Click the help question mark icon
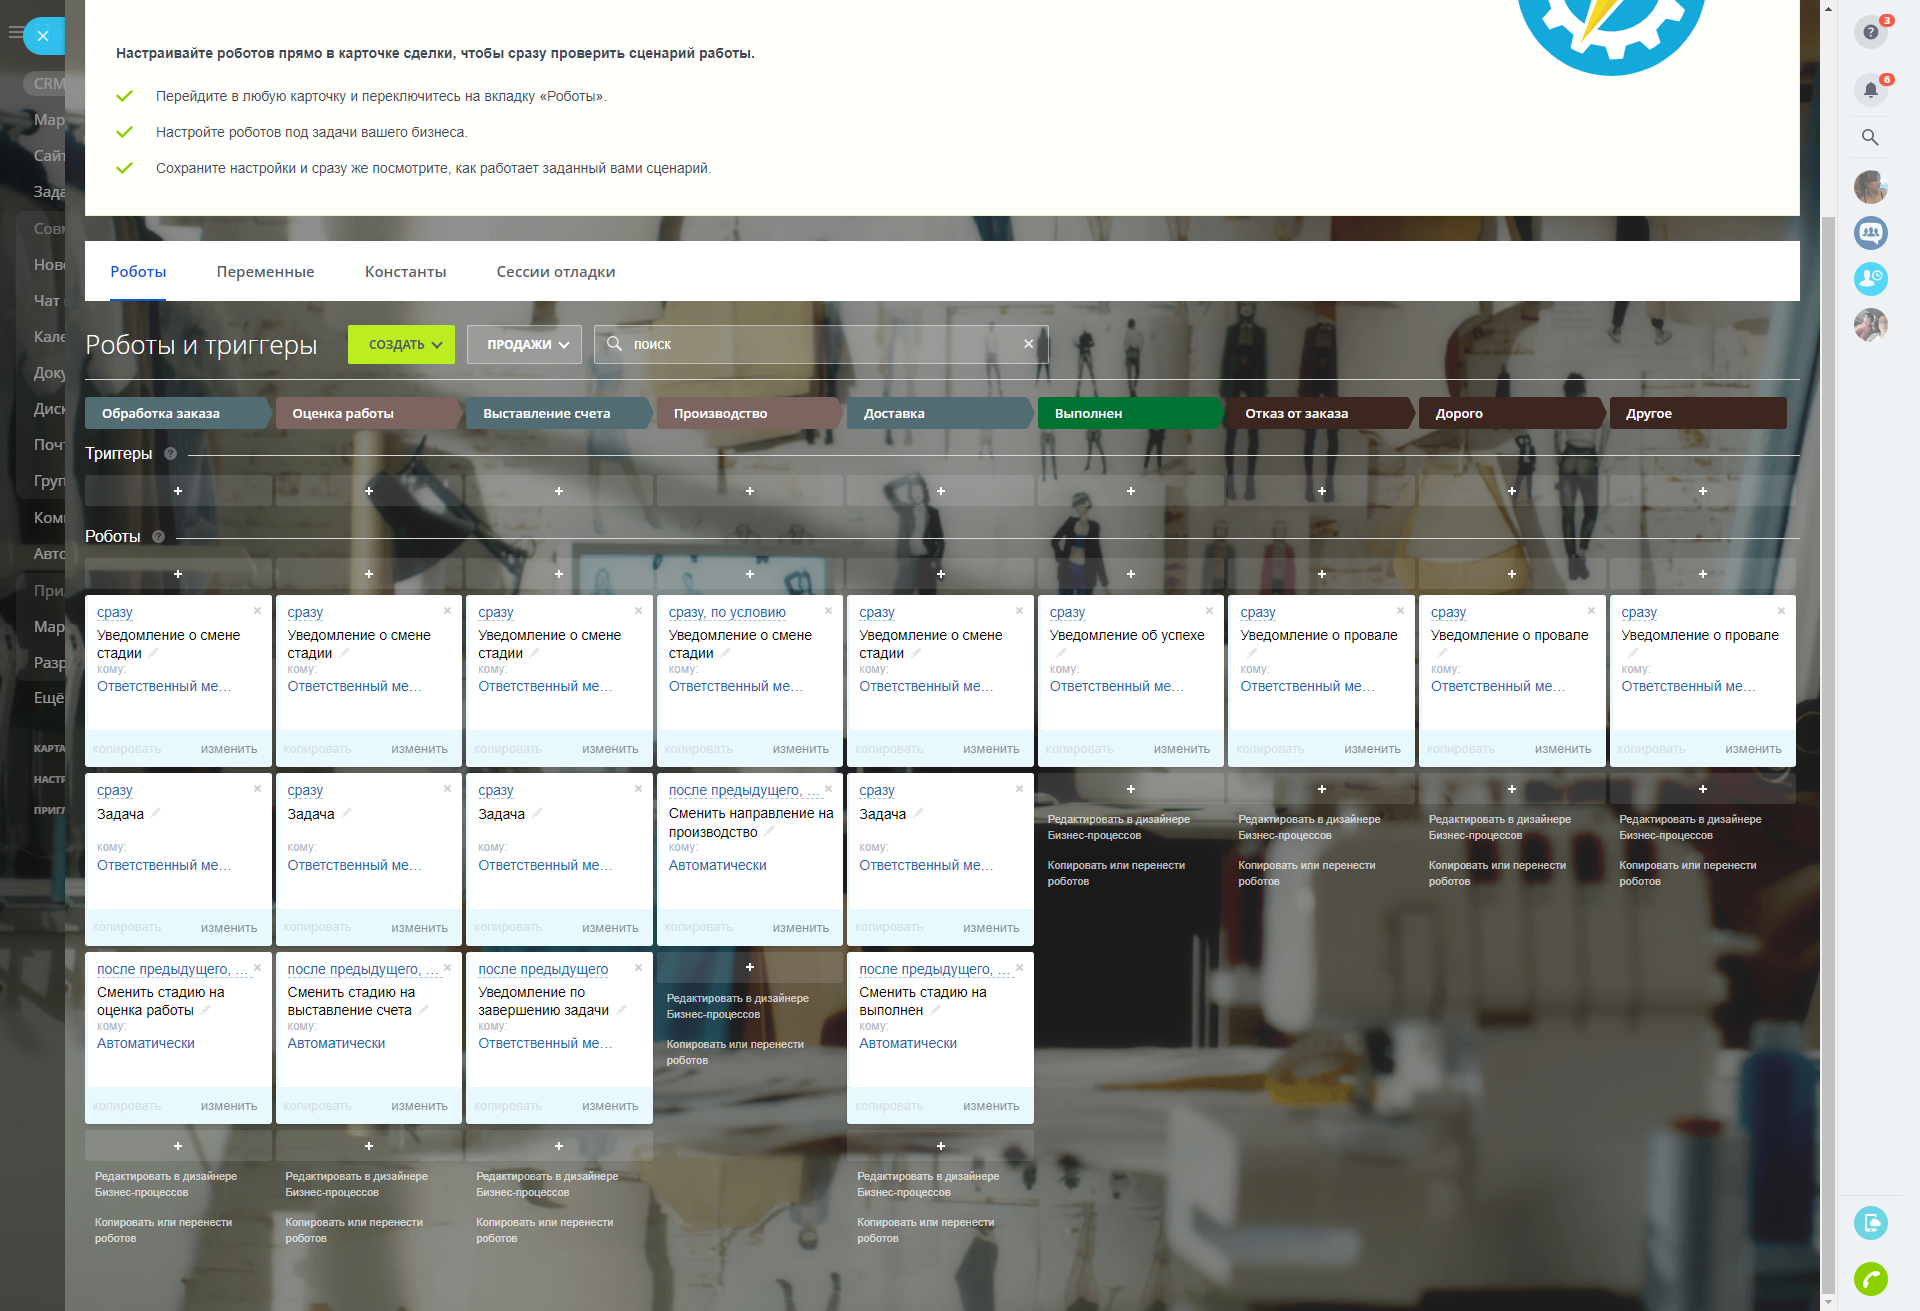 point(1869,32)
